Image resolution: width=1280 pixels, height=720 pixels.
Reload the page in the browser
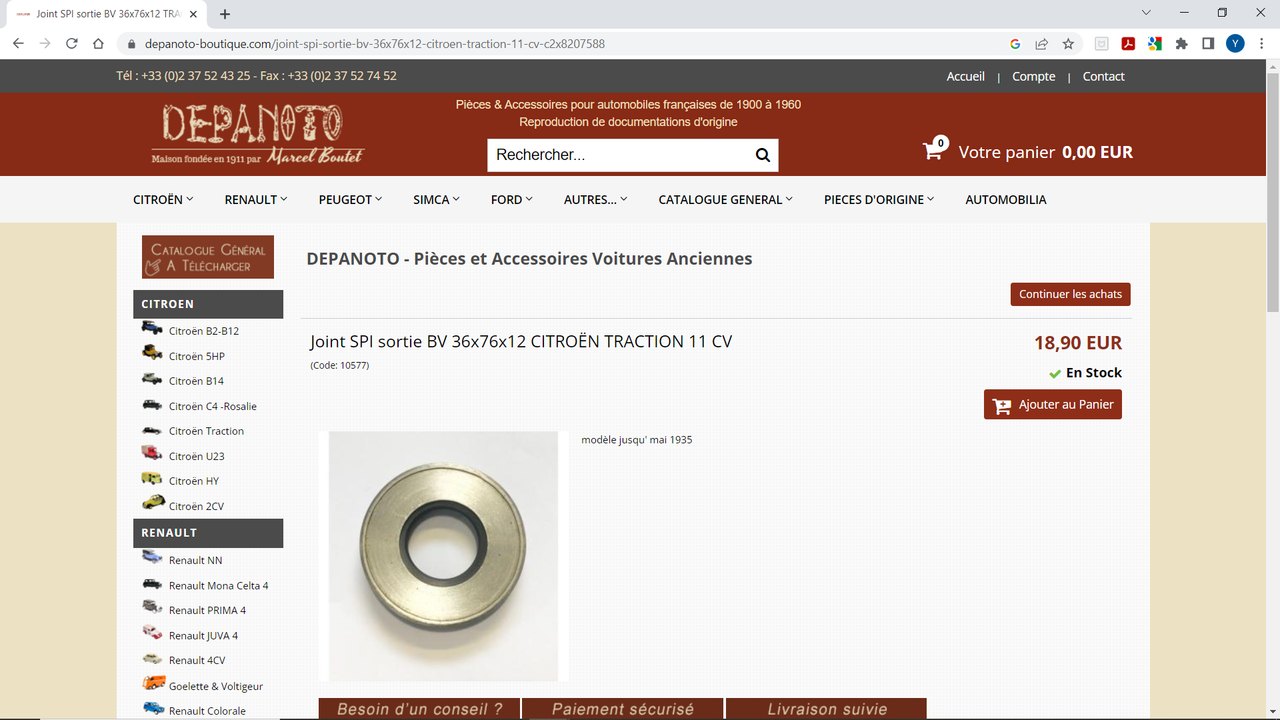(72, 44)
